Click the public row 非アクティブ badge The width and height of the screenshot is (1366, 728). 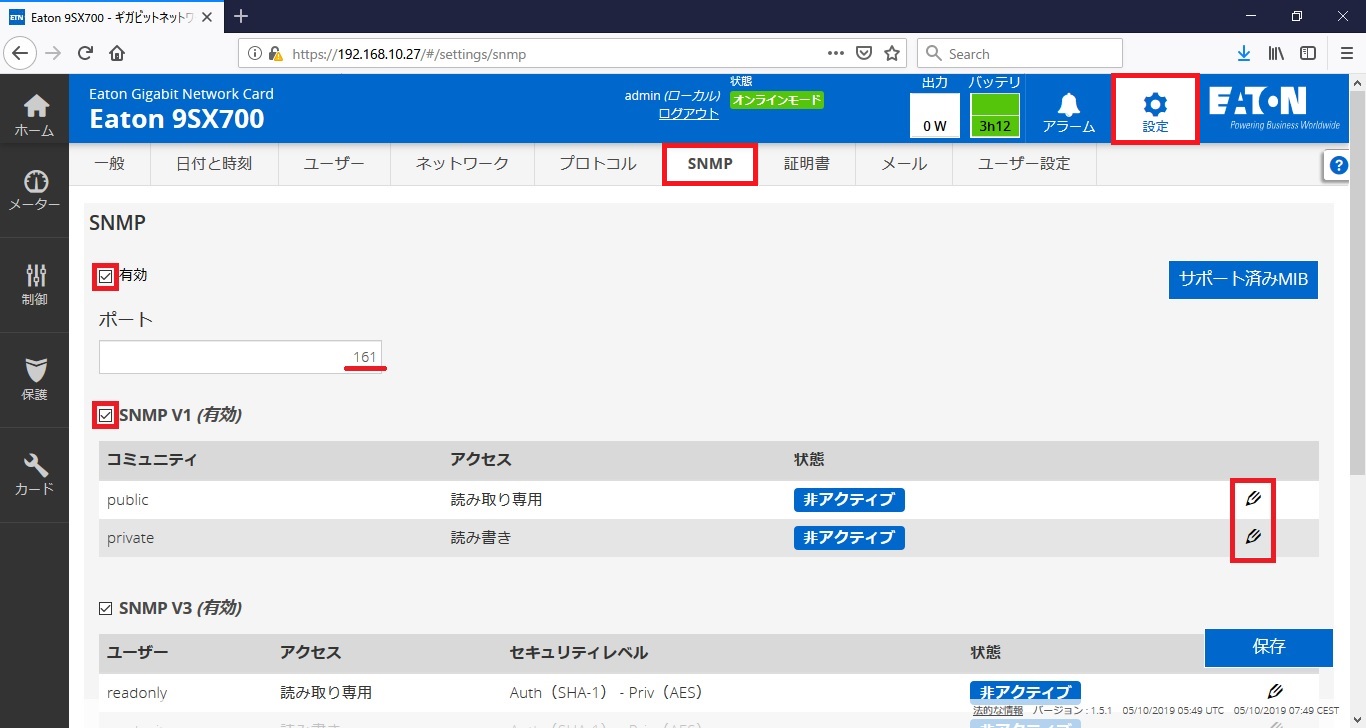(849, 499)
